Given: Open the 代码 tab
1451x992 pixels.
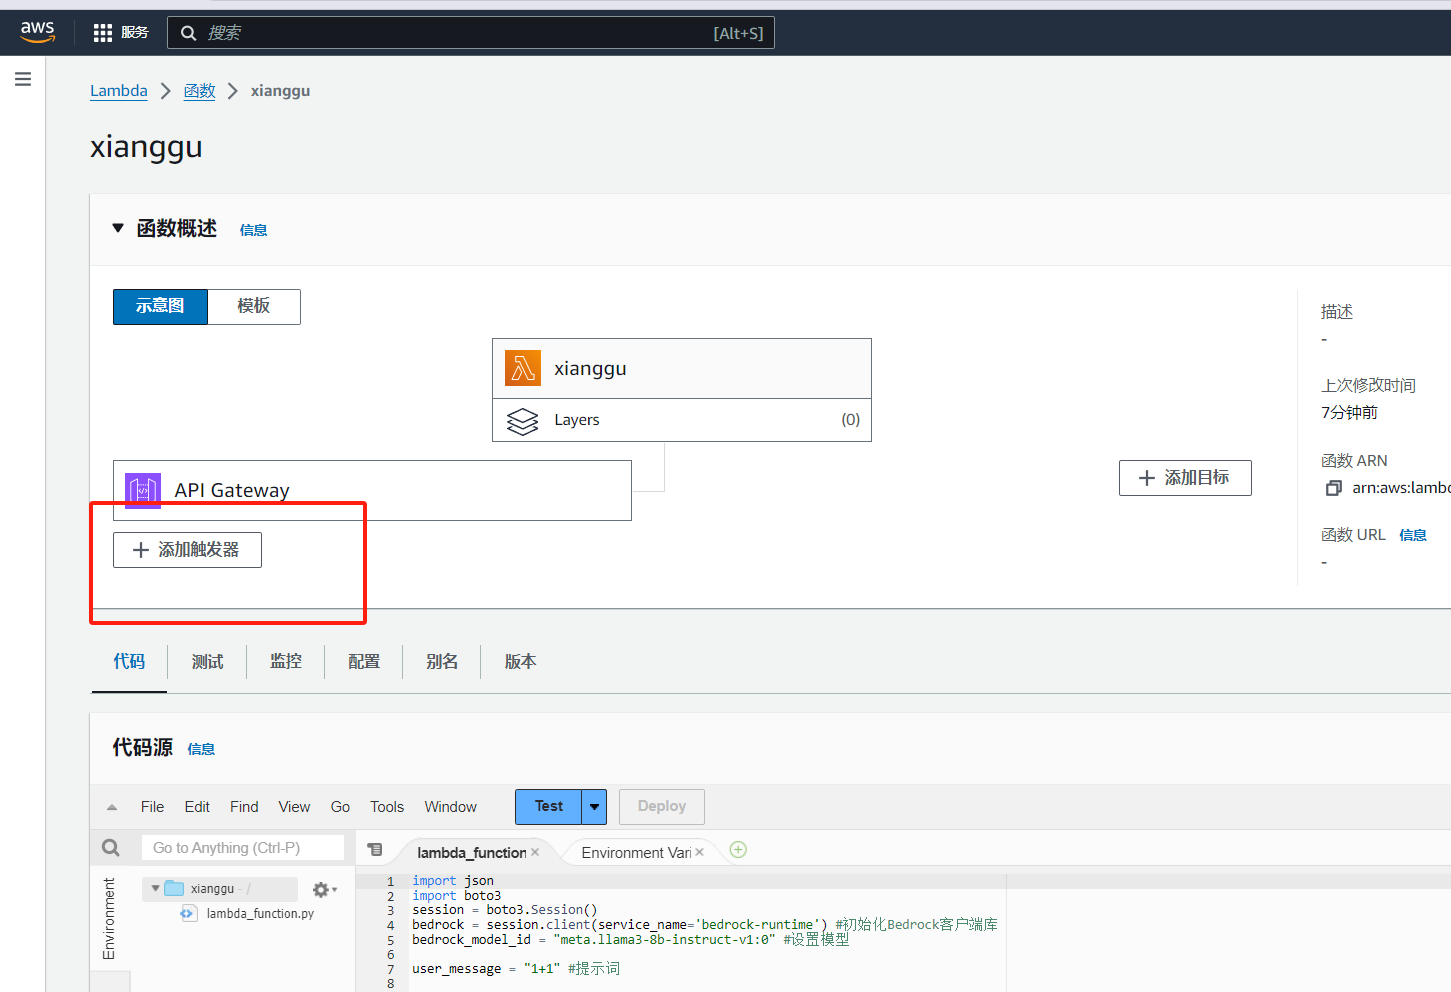Looking at the screenshot, I should [129, 661].
